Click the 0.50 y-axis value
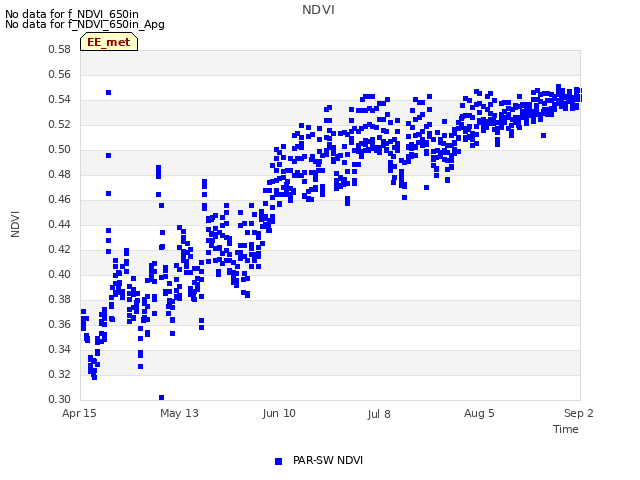 [x=59, y=150]
